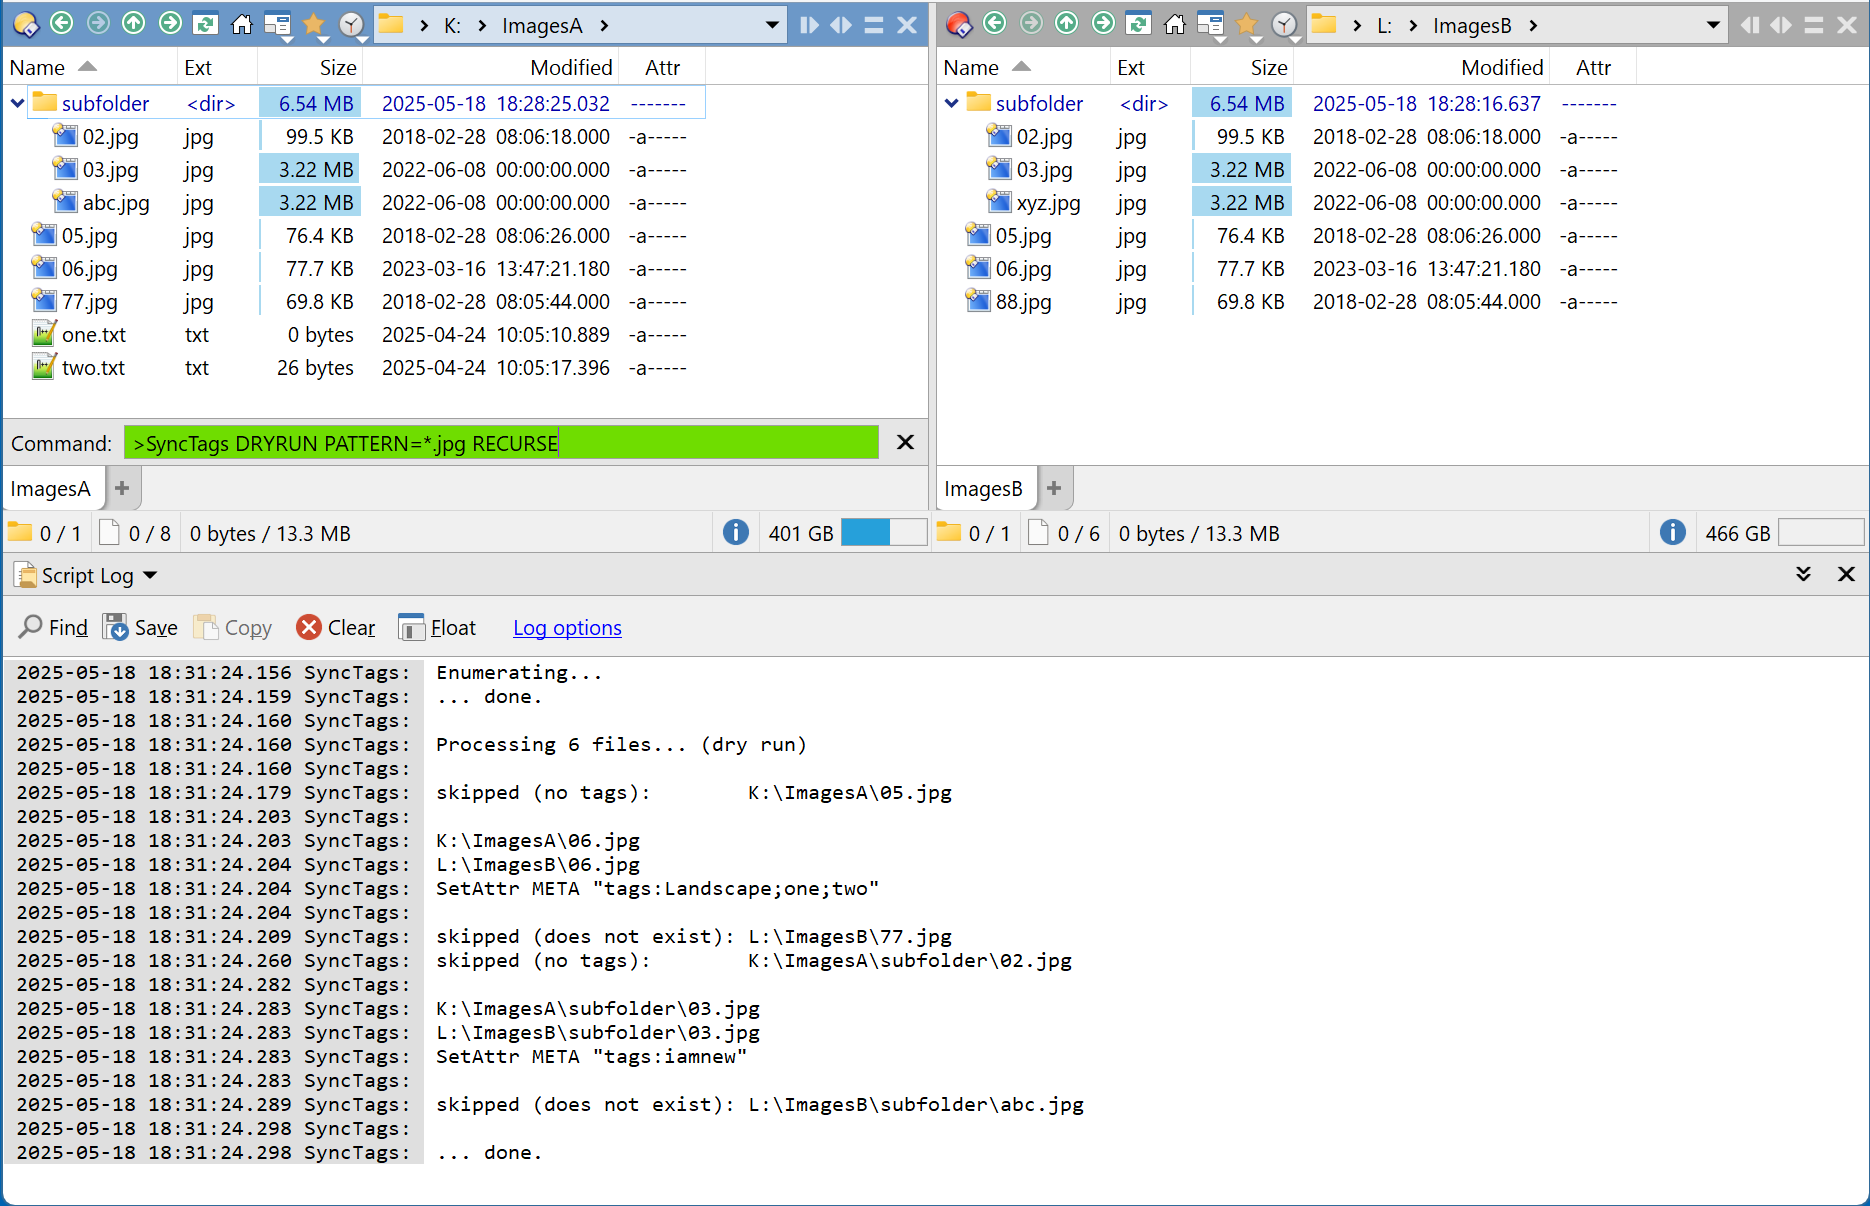The width and height of the screenshot is (1870, 1206).
Task: Float the Script Log panel
Action: (437, 628)
